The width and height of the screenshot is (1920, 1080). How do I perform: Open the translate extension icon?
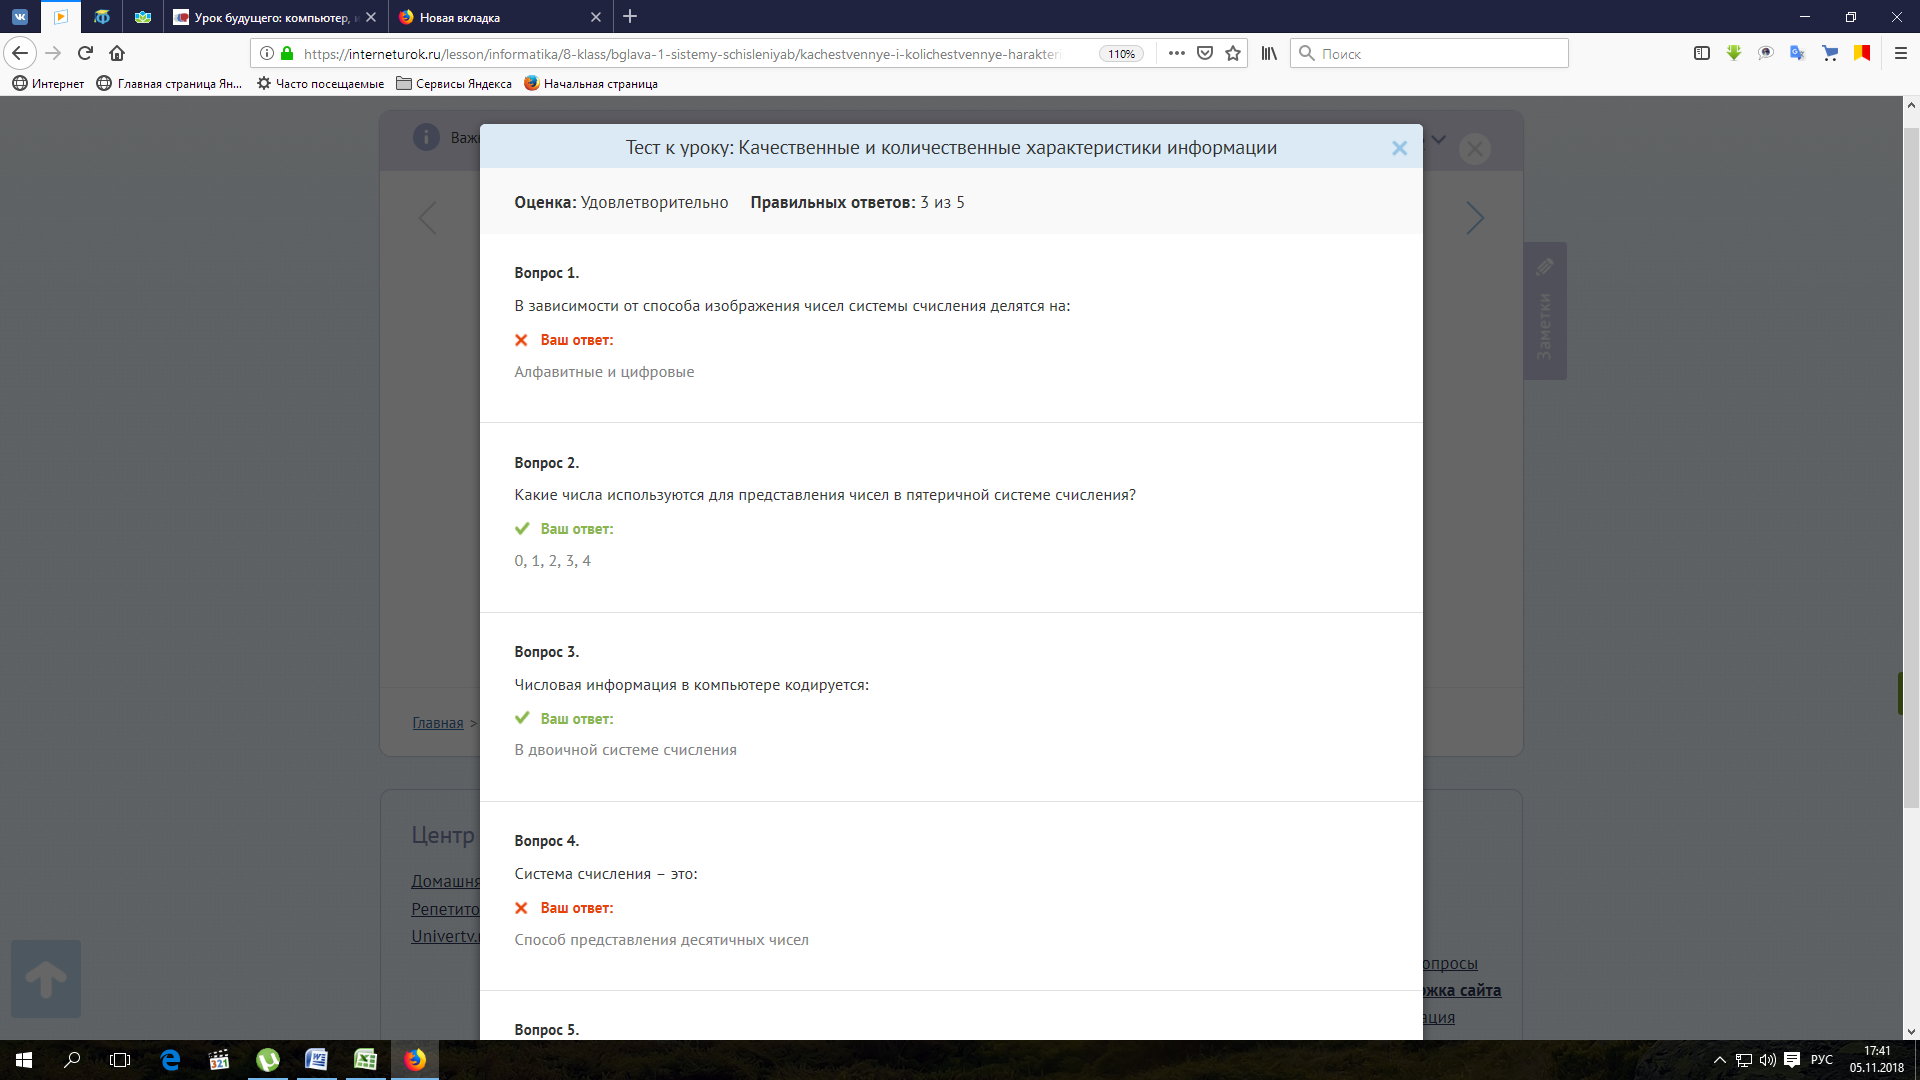1798,53
